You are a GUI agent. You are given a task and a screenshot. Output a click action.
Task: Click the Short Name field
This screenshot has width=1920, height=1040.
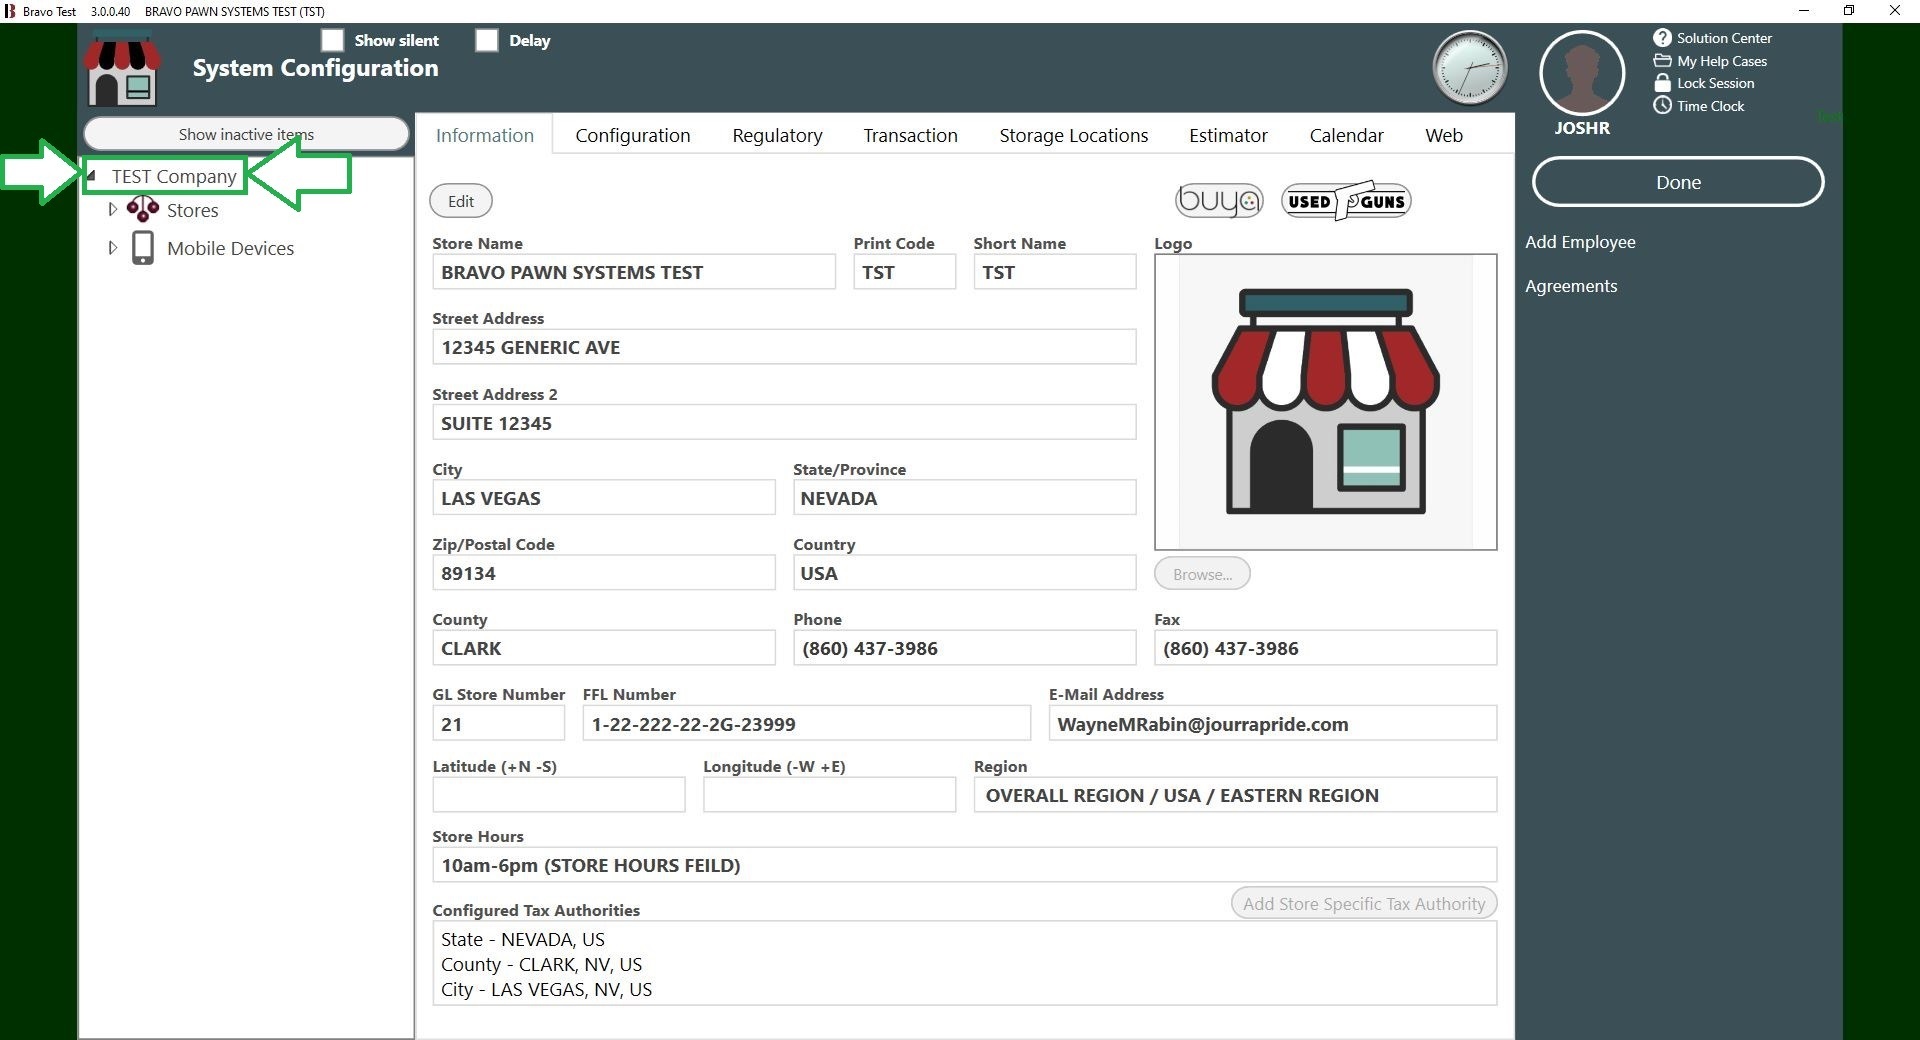click(1054, 272)
